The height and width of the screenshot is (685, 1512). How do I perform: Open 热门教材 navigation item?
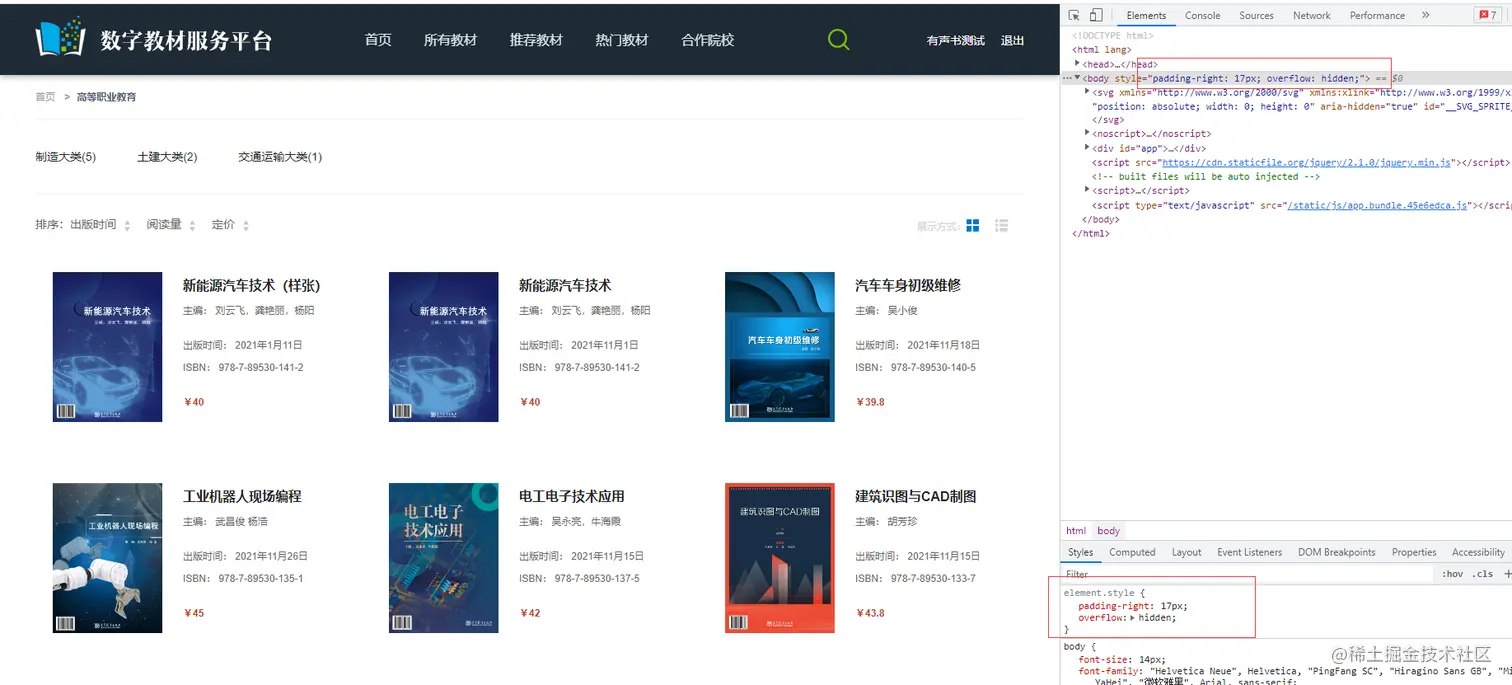[622, 40]
